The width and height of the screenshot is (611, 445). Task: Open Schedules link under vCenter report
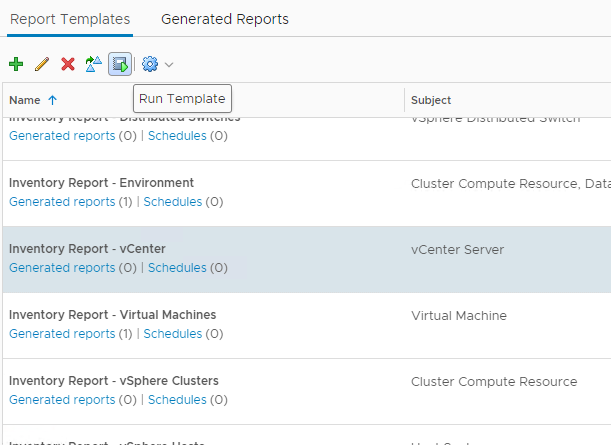click(177, 268)
